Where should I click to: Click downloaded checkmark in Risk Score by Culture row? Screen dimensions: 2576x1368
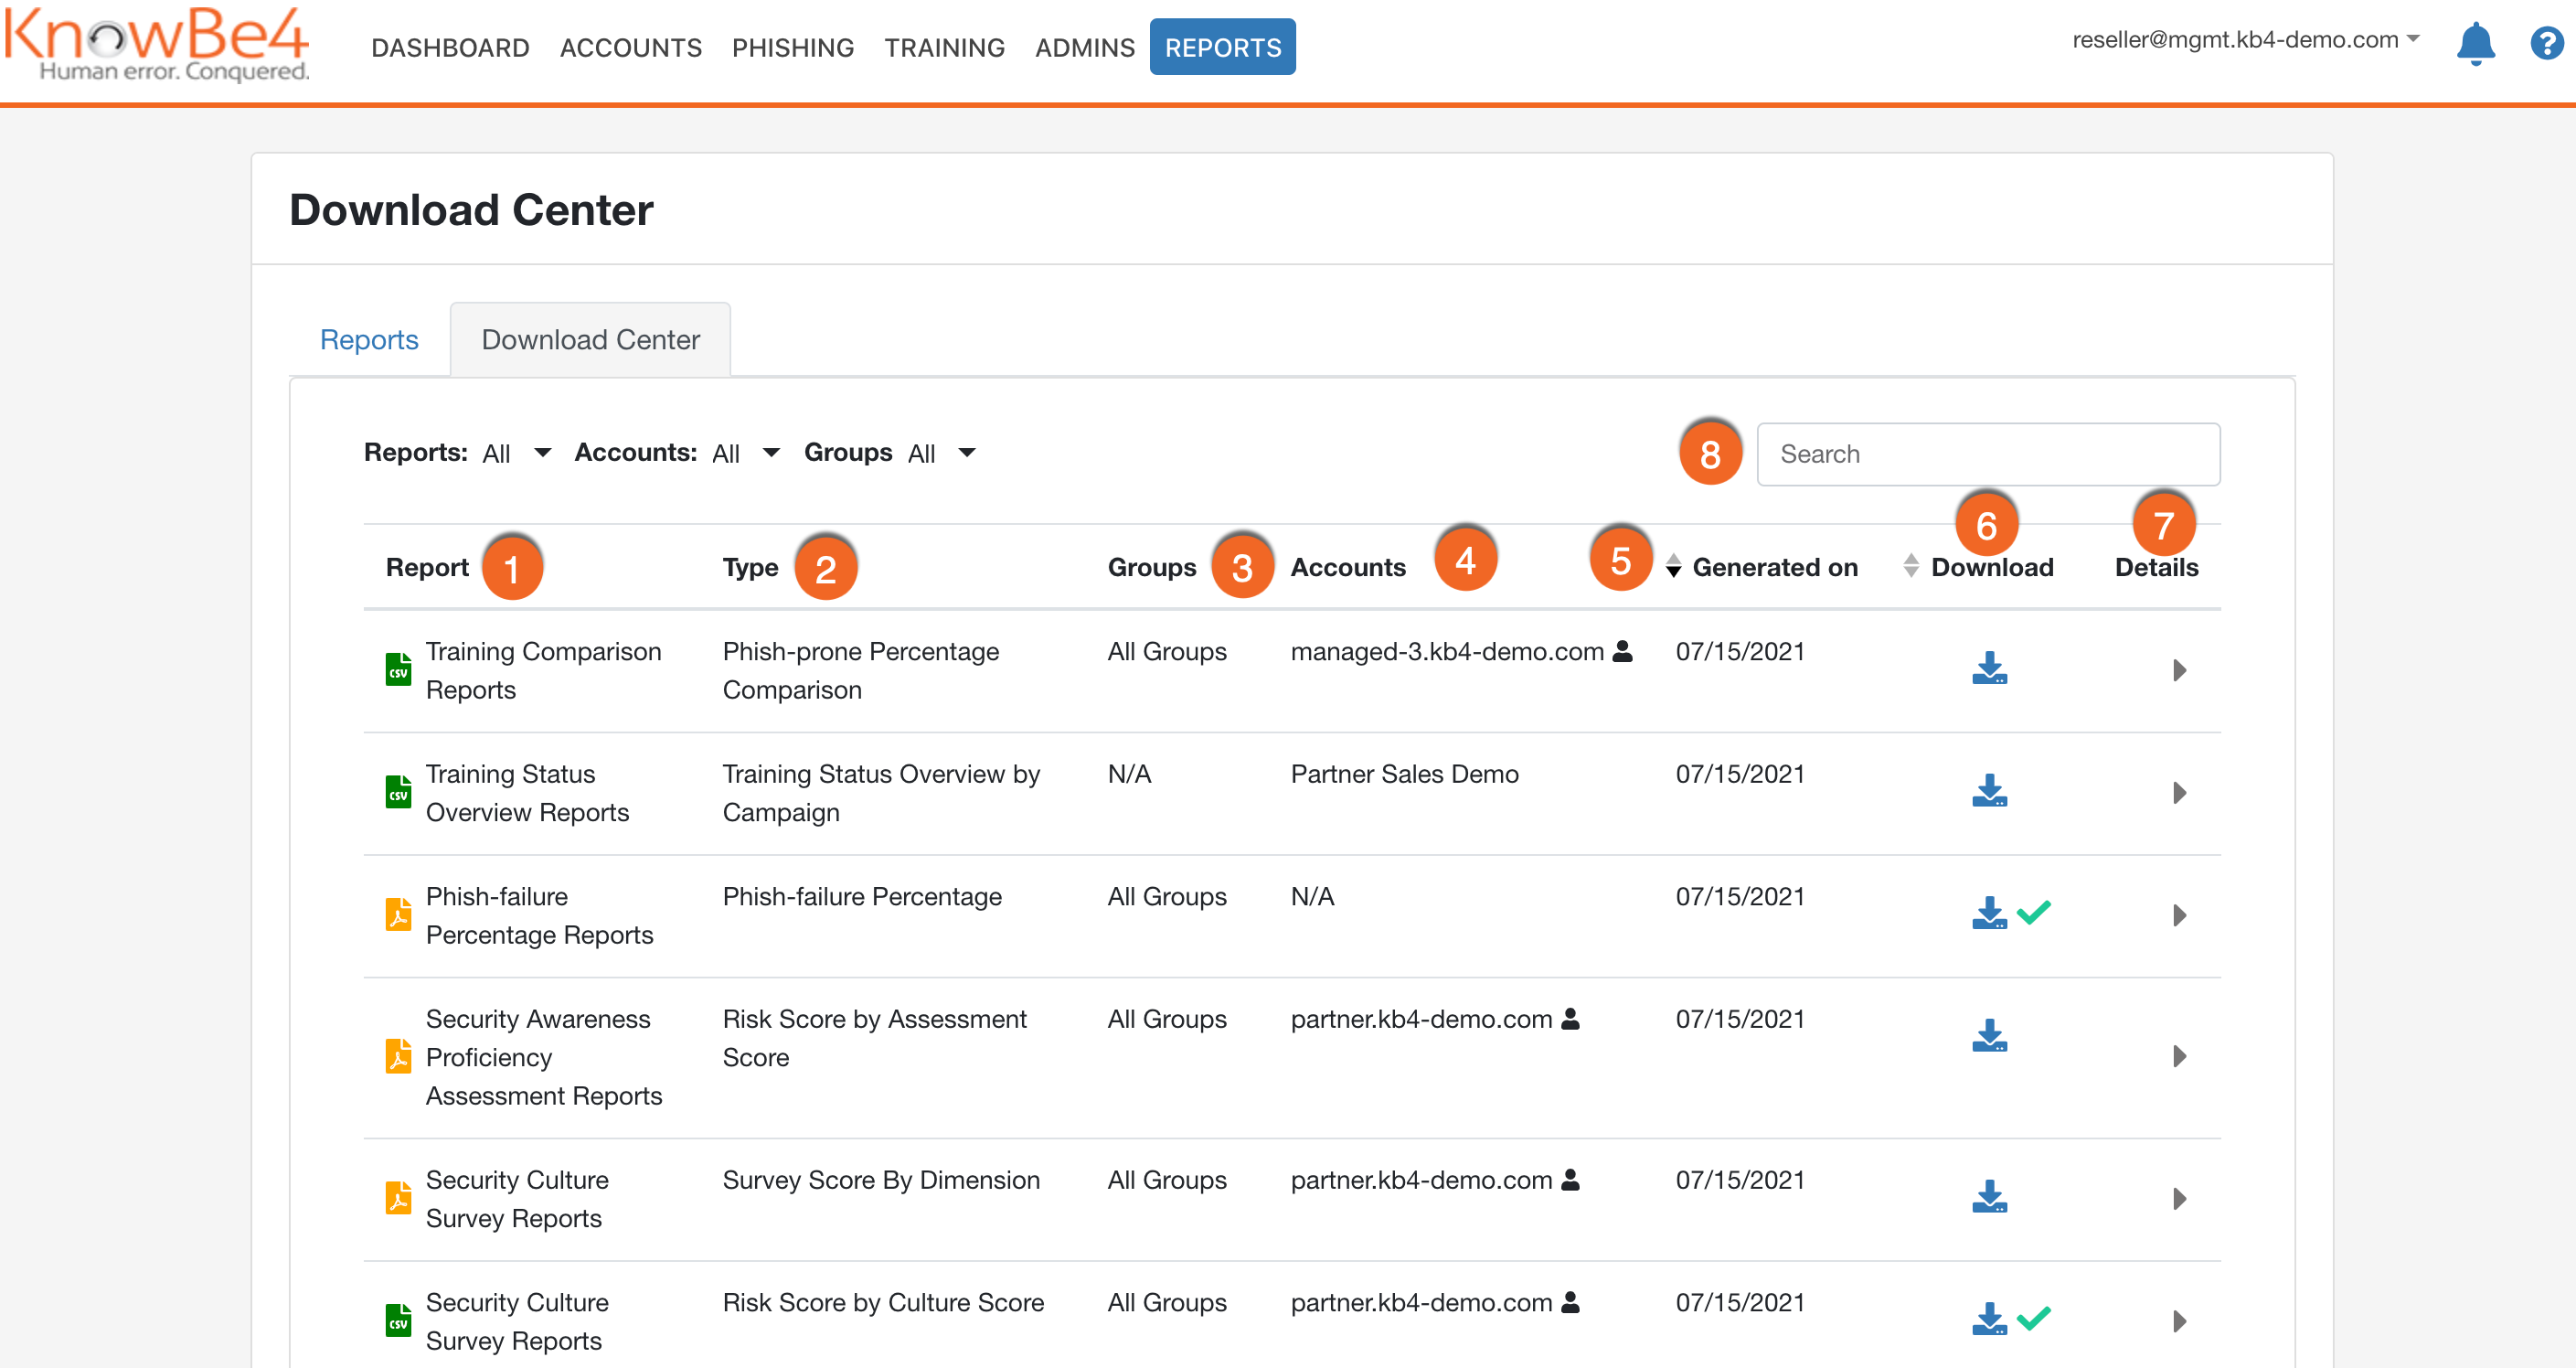2033,1318
